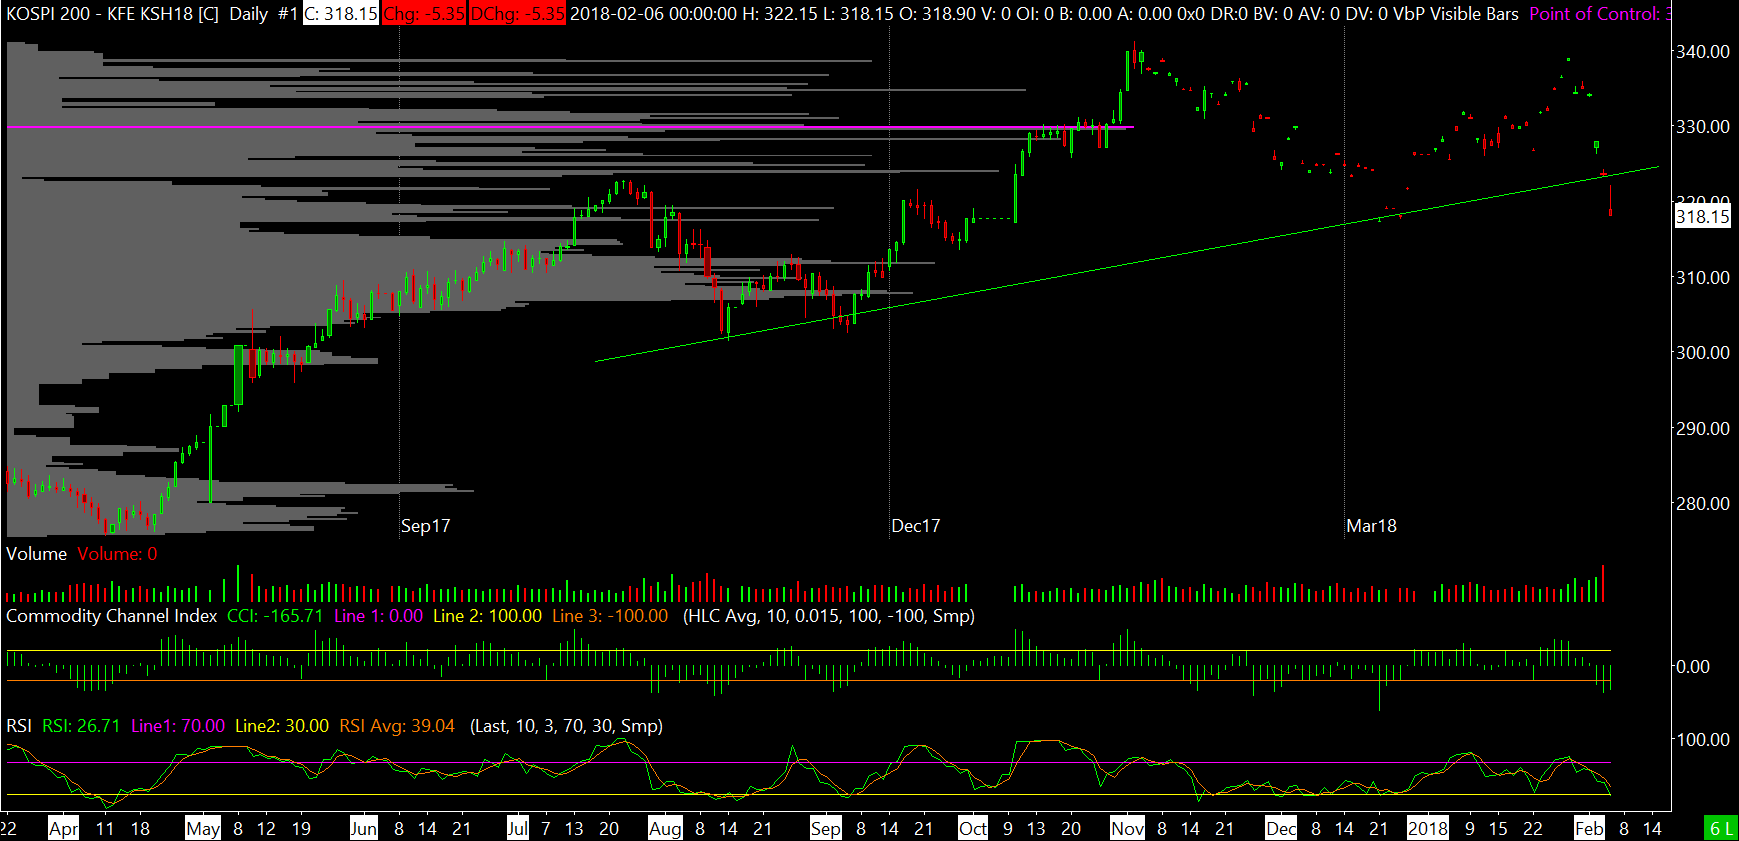This screenshot has width=1739, height=841.
Task: Click the CCI: -165.71 value
Action: click(275, 616)
